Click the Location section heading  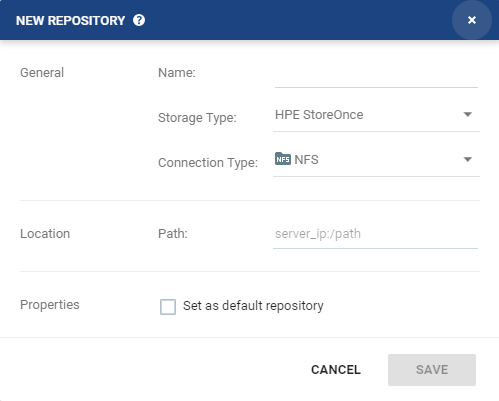45,234
